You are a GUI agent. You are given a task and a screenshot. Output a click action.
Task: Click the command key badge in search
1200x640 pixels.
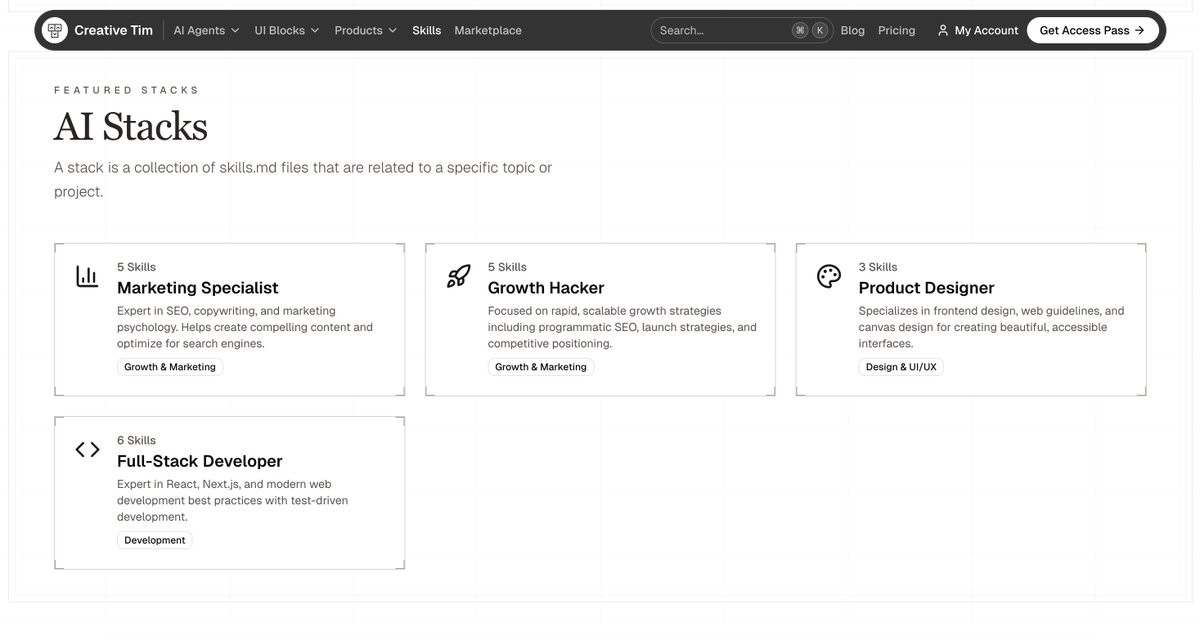[x=800, y=30]
